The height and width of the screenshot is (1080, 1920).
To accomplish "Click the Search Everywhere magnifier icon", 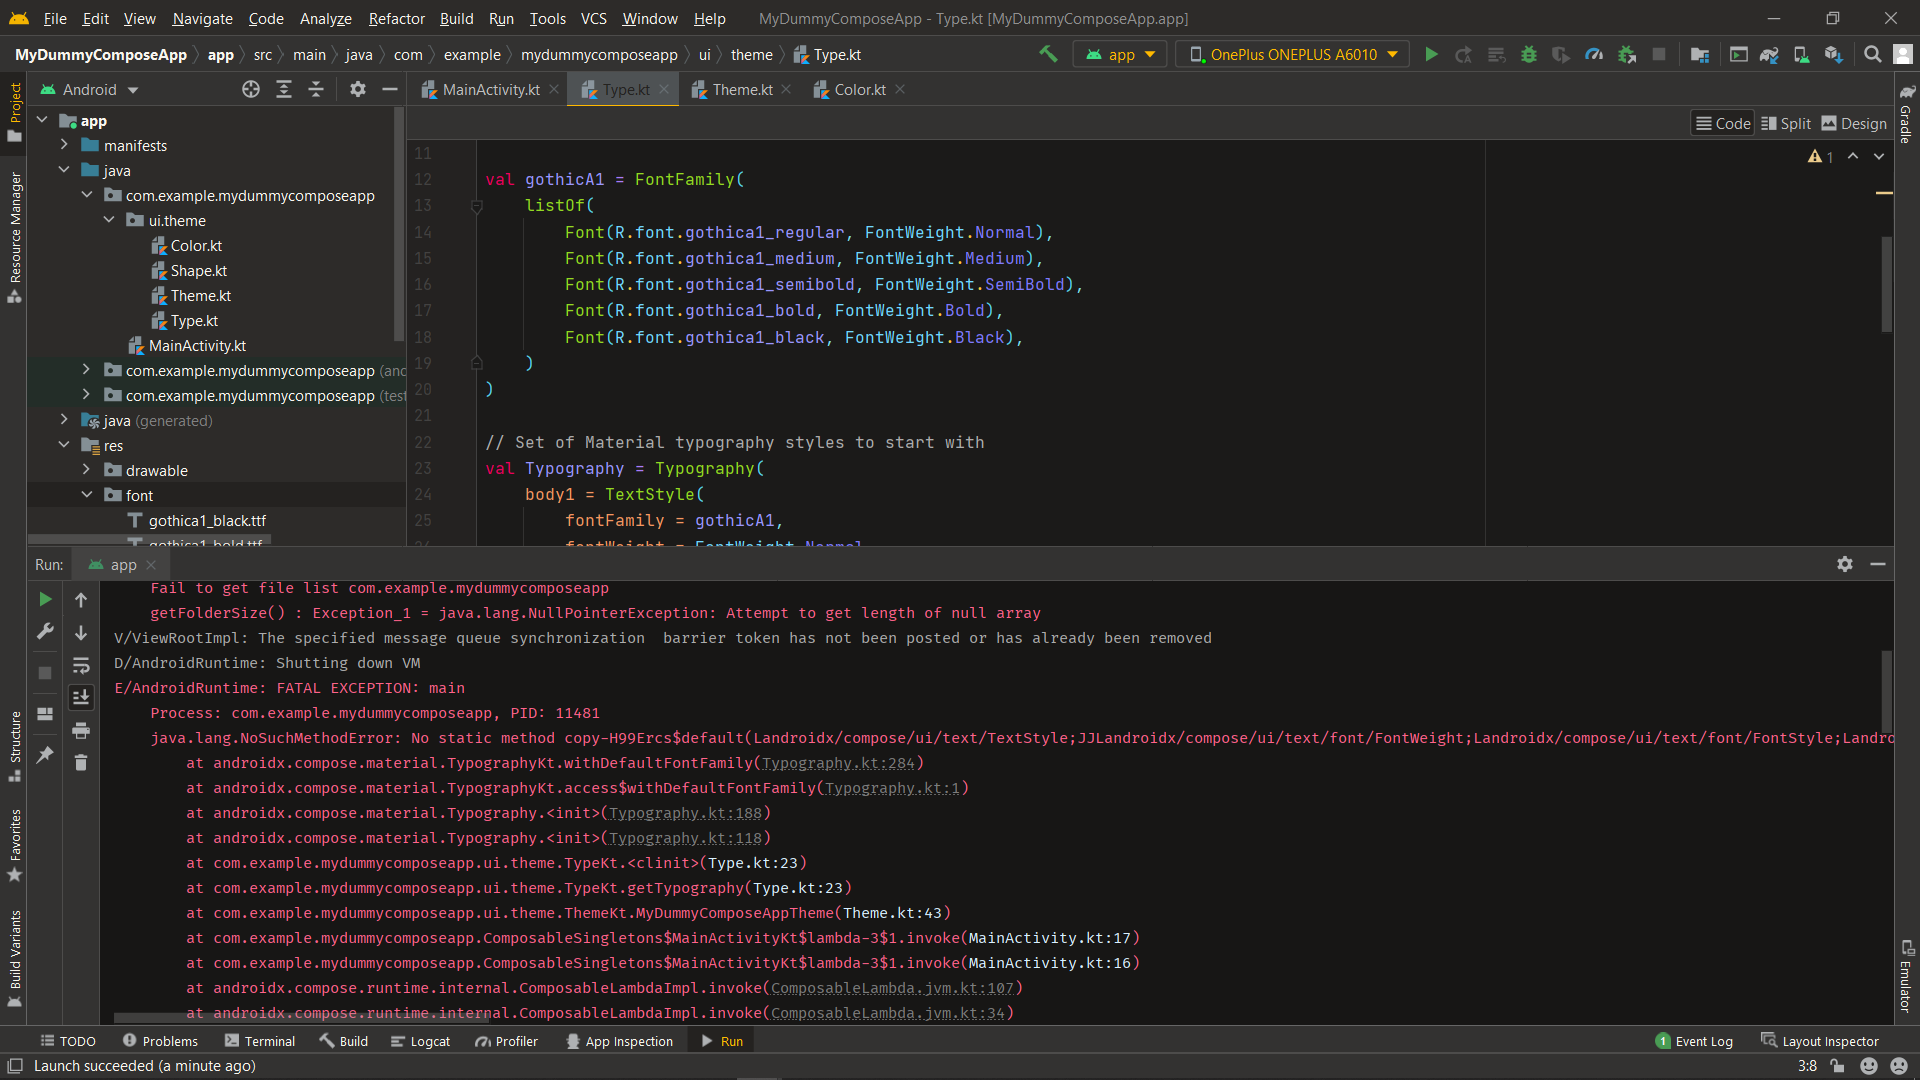I will pyautogui.click(x=1872, y=54).
